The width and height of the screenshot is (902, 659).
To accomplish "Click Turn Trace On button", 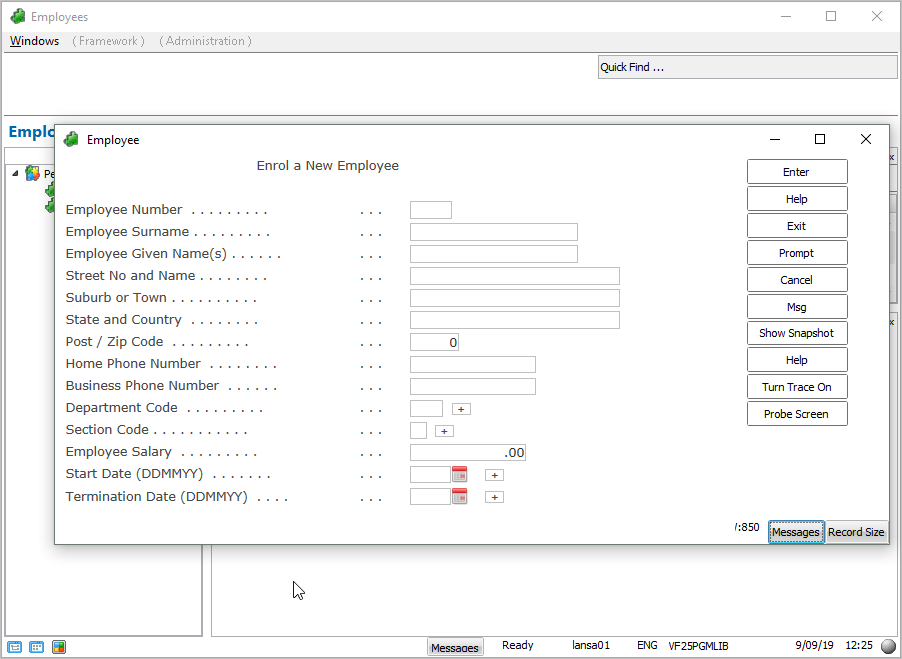I will click(797, 387).
